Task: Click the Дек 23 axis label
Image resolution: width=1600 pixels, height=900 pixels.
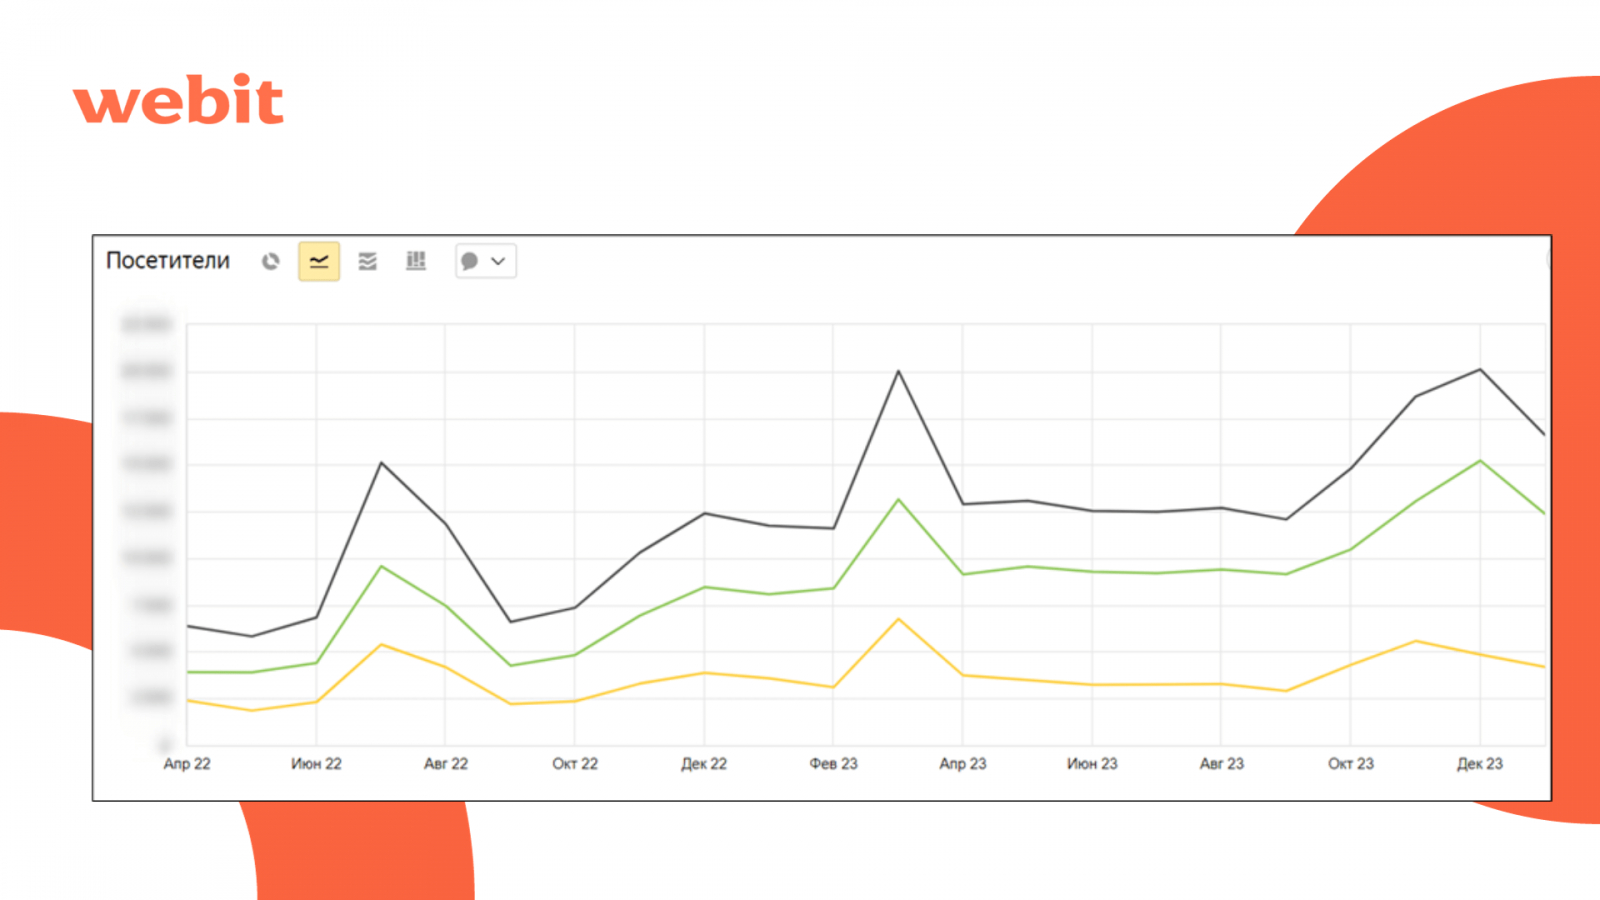Action: pyautogui.click(x=1480, y=764)
